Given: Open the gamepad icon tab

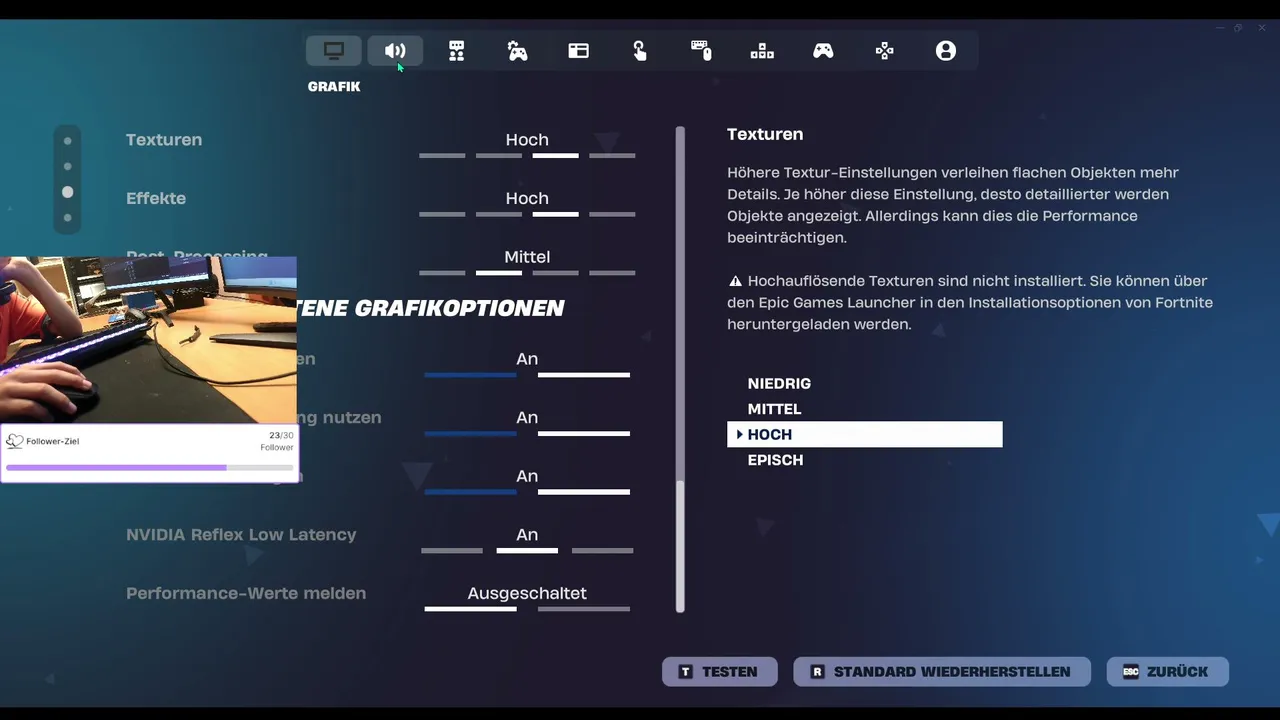Looking at the screenshot, I should click(823, 51).
